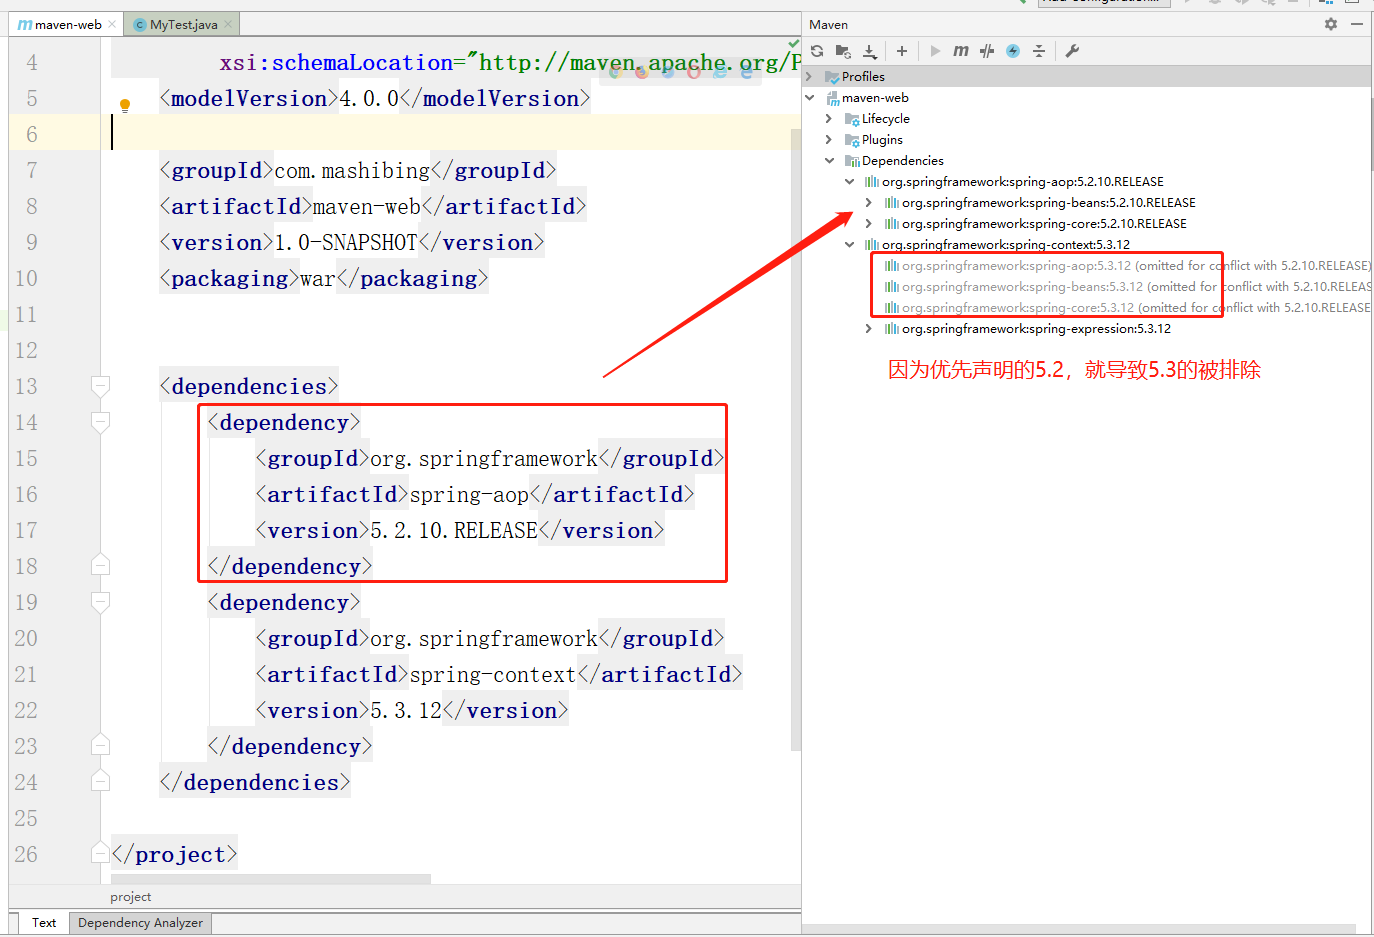
Task: Collapse all nodes in Maven tree
Action: [1039, 51]
